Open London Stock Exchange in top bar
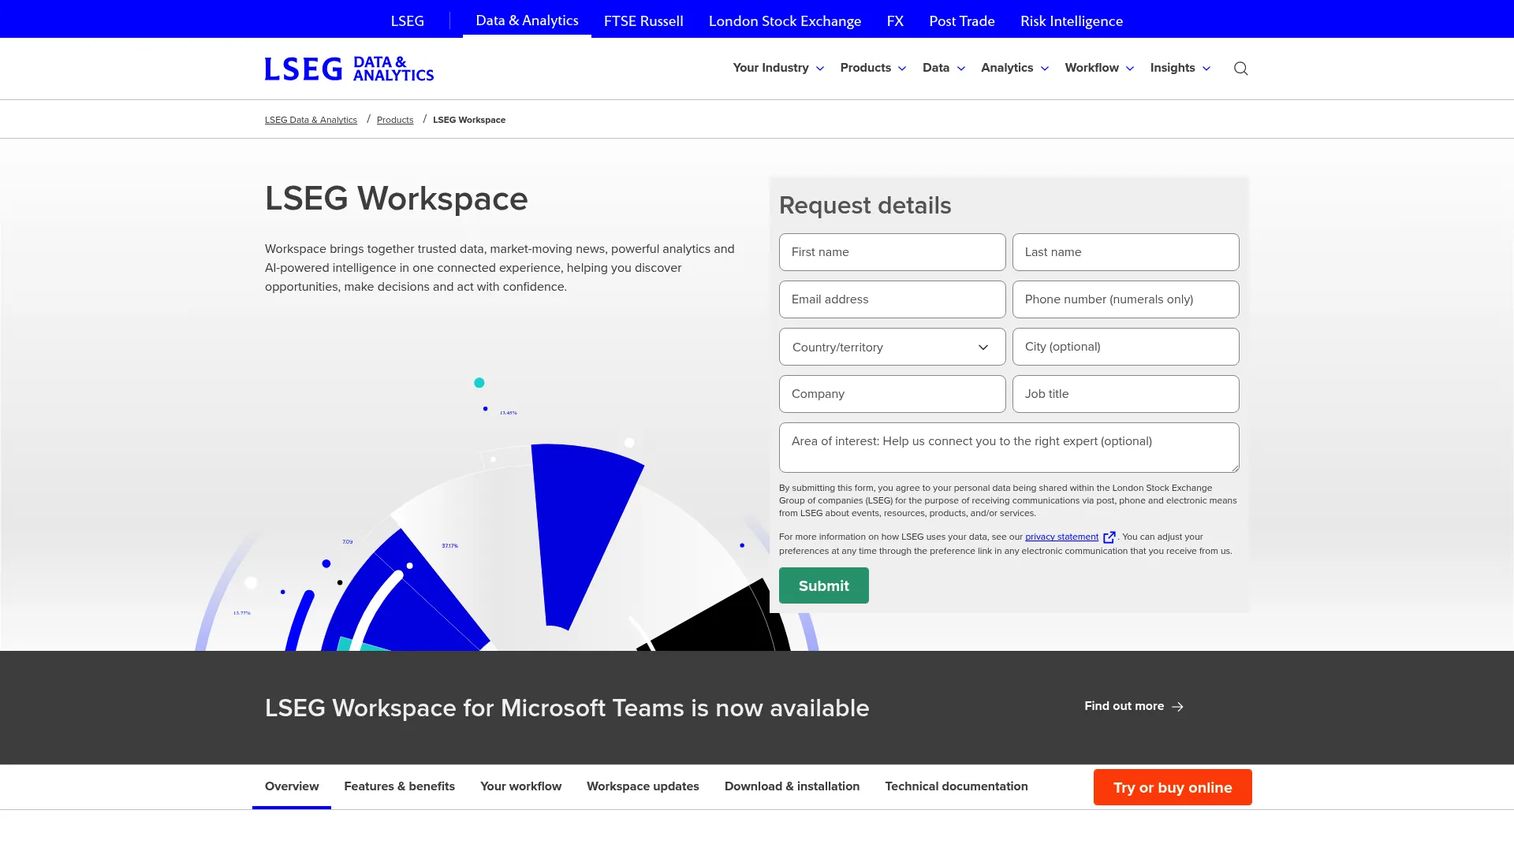 click(785, 21)
